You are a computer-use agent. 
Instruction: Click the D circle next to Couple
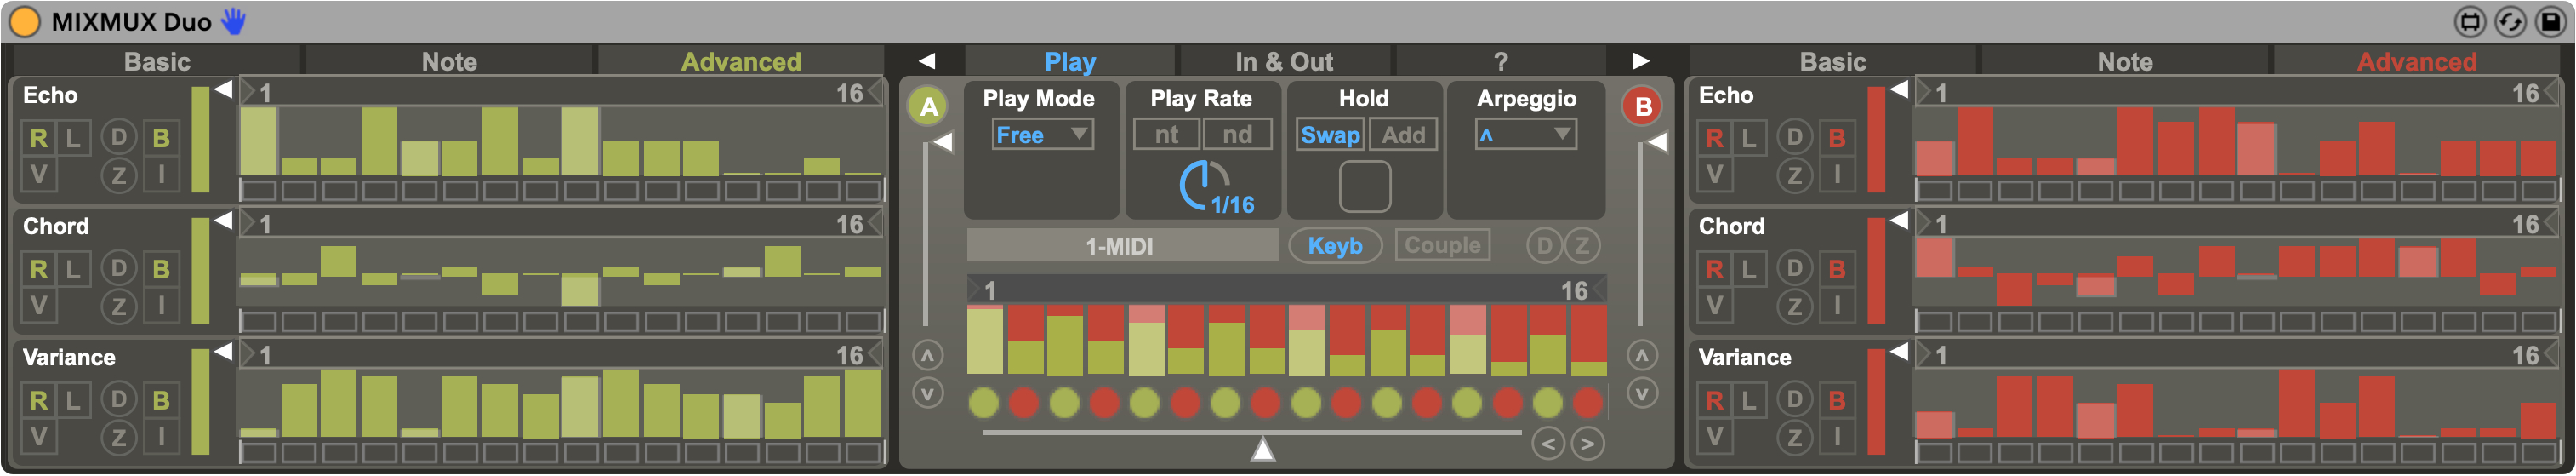pyautogui.click(x=1544, y=245)
